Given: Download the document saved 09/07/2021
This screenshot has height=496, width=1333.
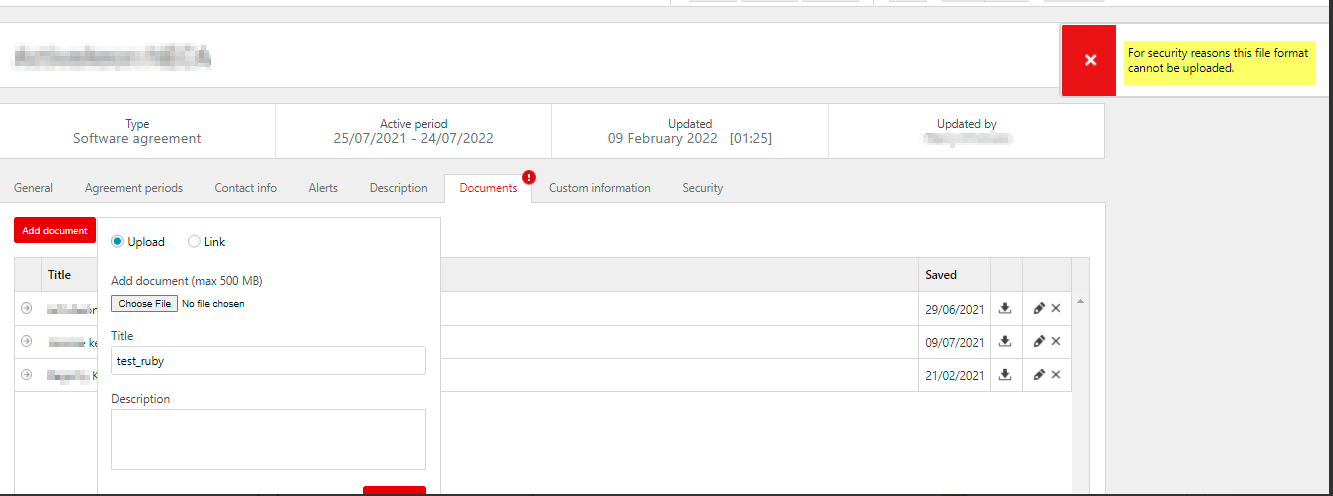Looking at the screenshot, I should click(1005, 342).
